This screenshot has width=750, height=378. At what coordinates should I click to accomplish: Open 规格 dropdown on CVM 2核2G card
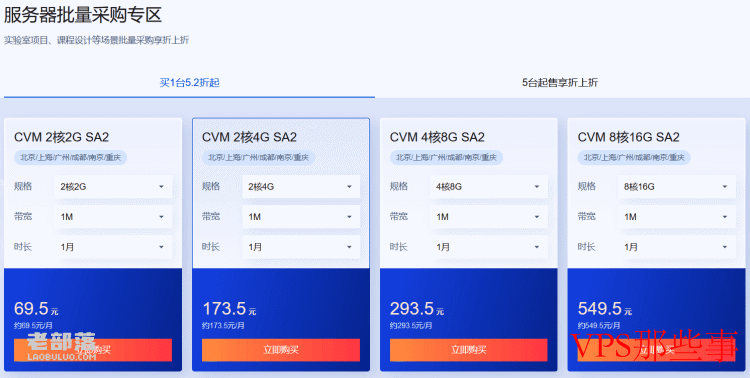113,187
